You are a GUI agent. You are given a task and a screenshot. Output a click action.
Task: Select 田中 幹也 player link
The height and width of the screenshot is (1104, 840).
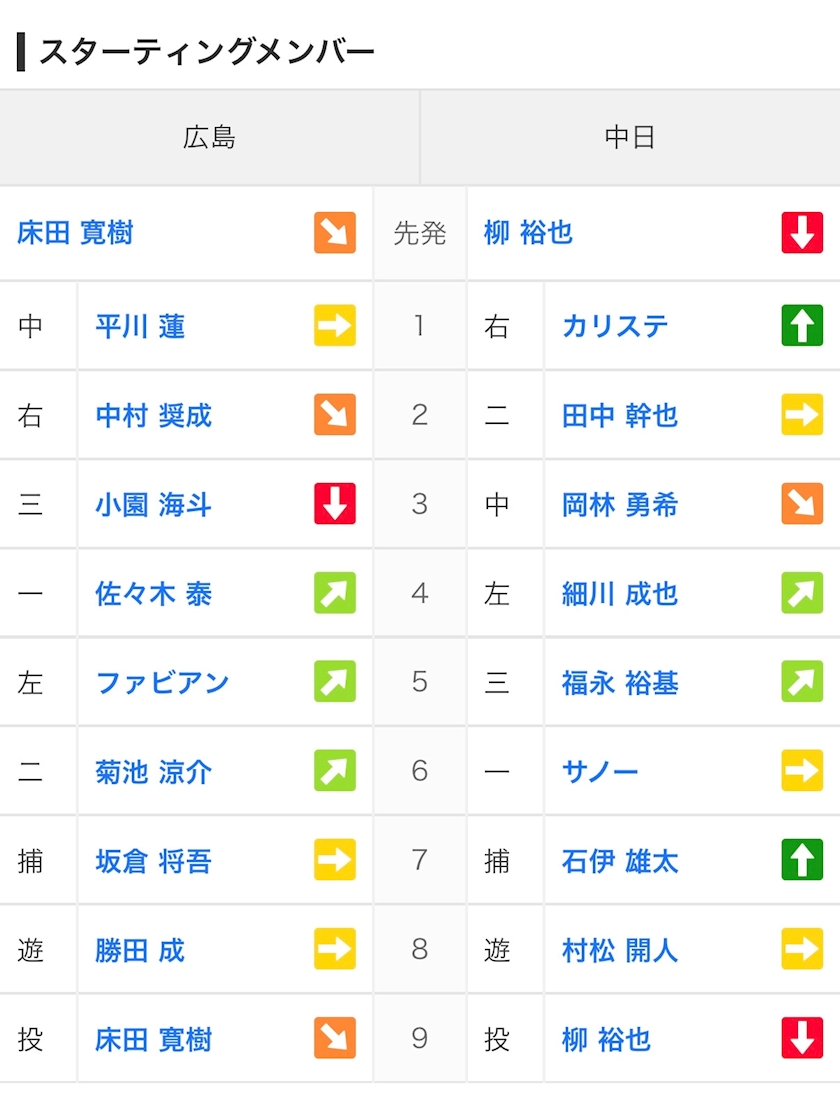(620, 415)
